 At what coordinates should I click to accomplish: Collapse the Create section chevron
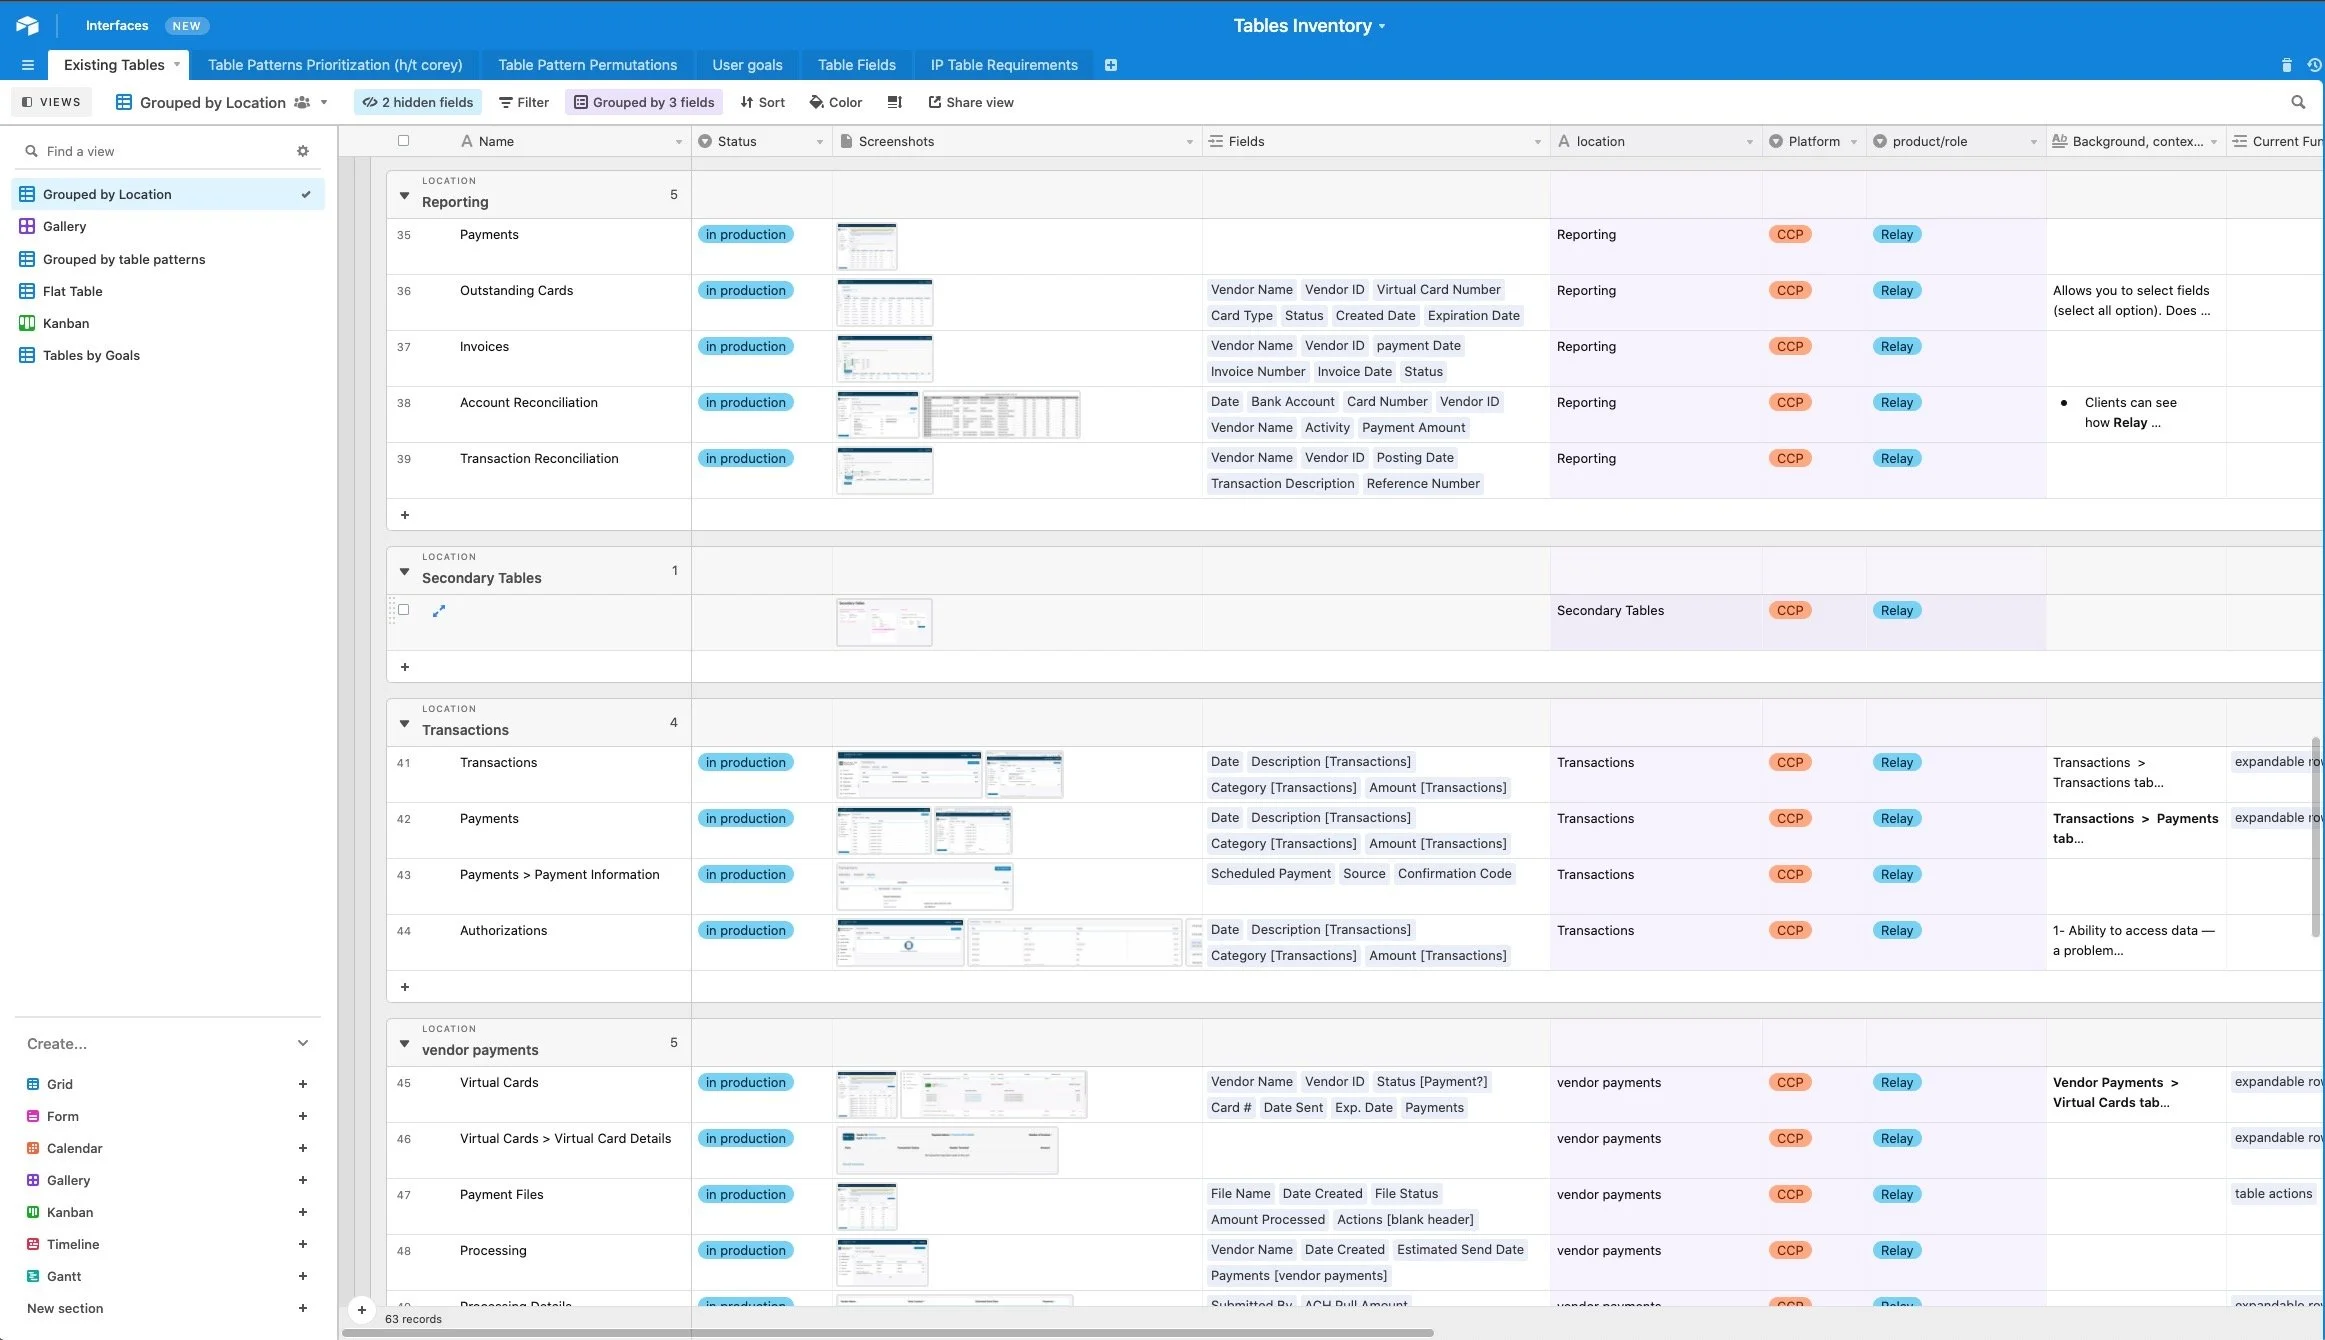click(303, 1043)
